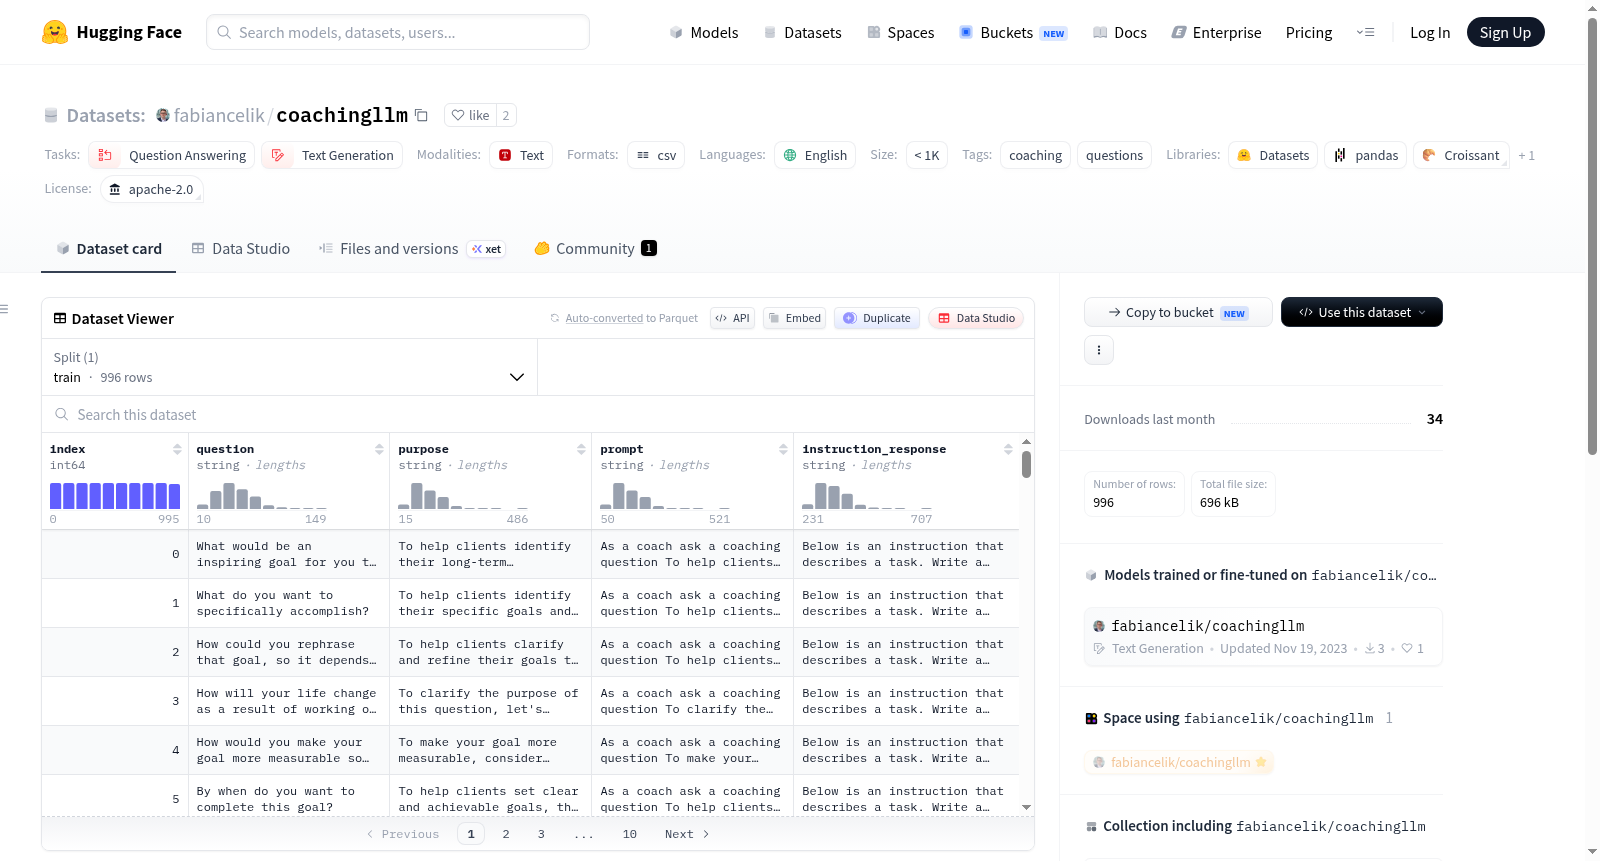Click the Search this dataset field

(538, 414)
